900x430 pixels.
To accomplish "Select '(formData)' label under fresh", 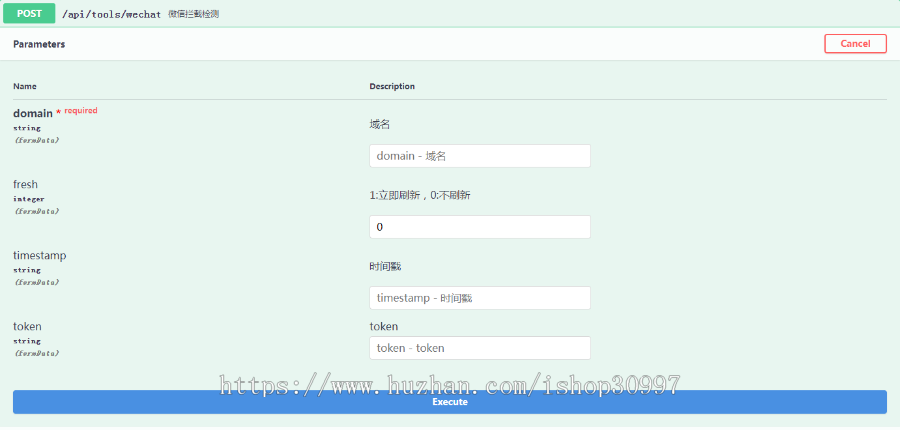I will coord(36,211).
